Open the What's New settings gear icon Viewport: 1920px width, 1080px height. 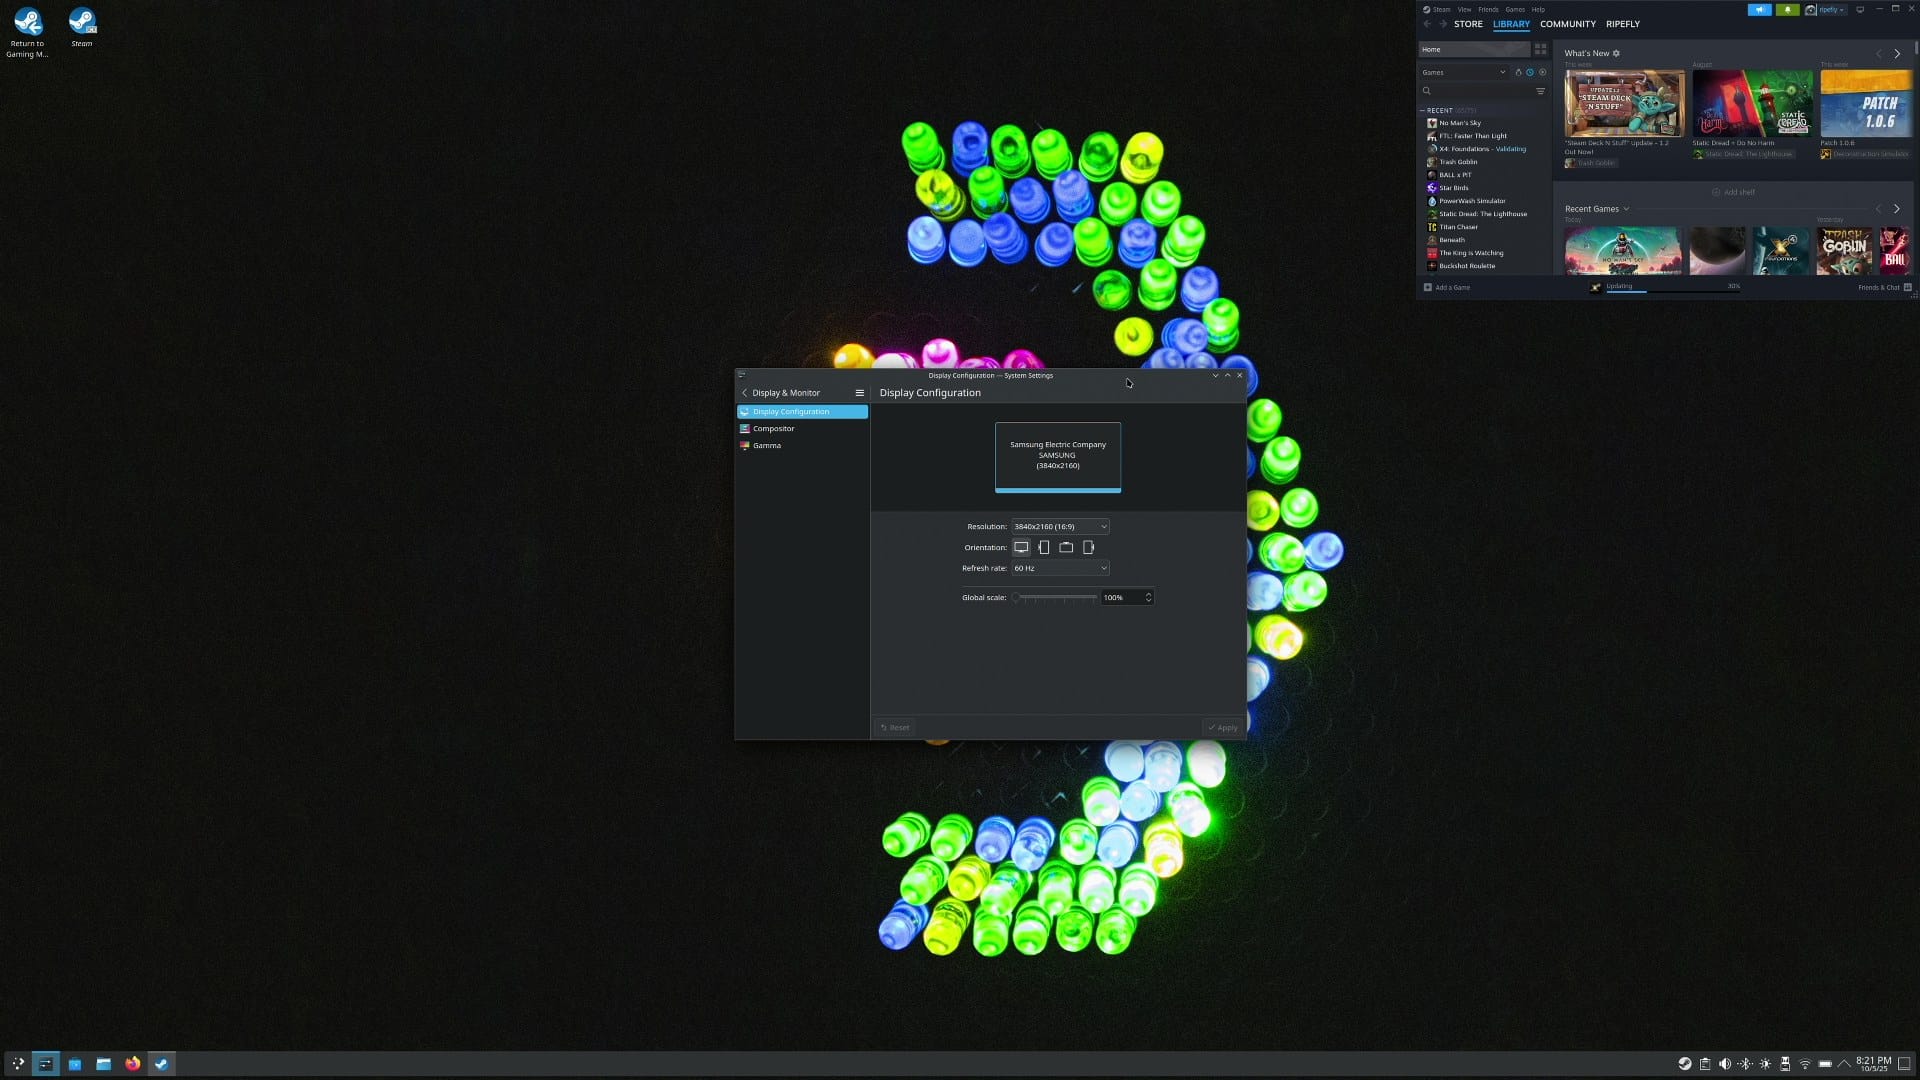pyautogui.click(x=1616, y=53)
